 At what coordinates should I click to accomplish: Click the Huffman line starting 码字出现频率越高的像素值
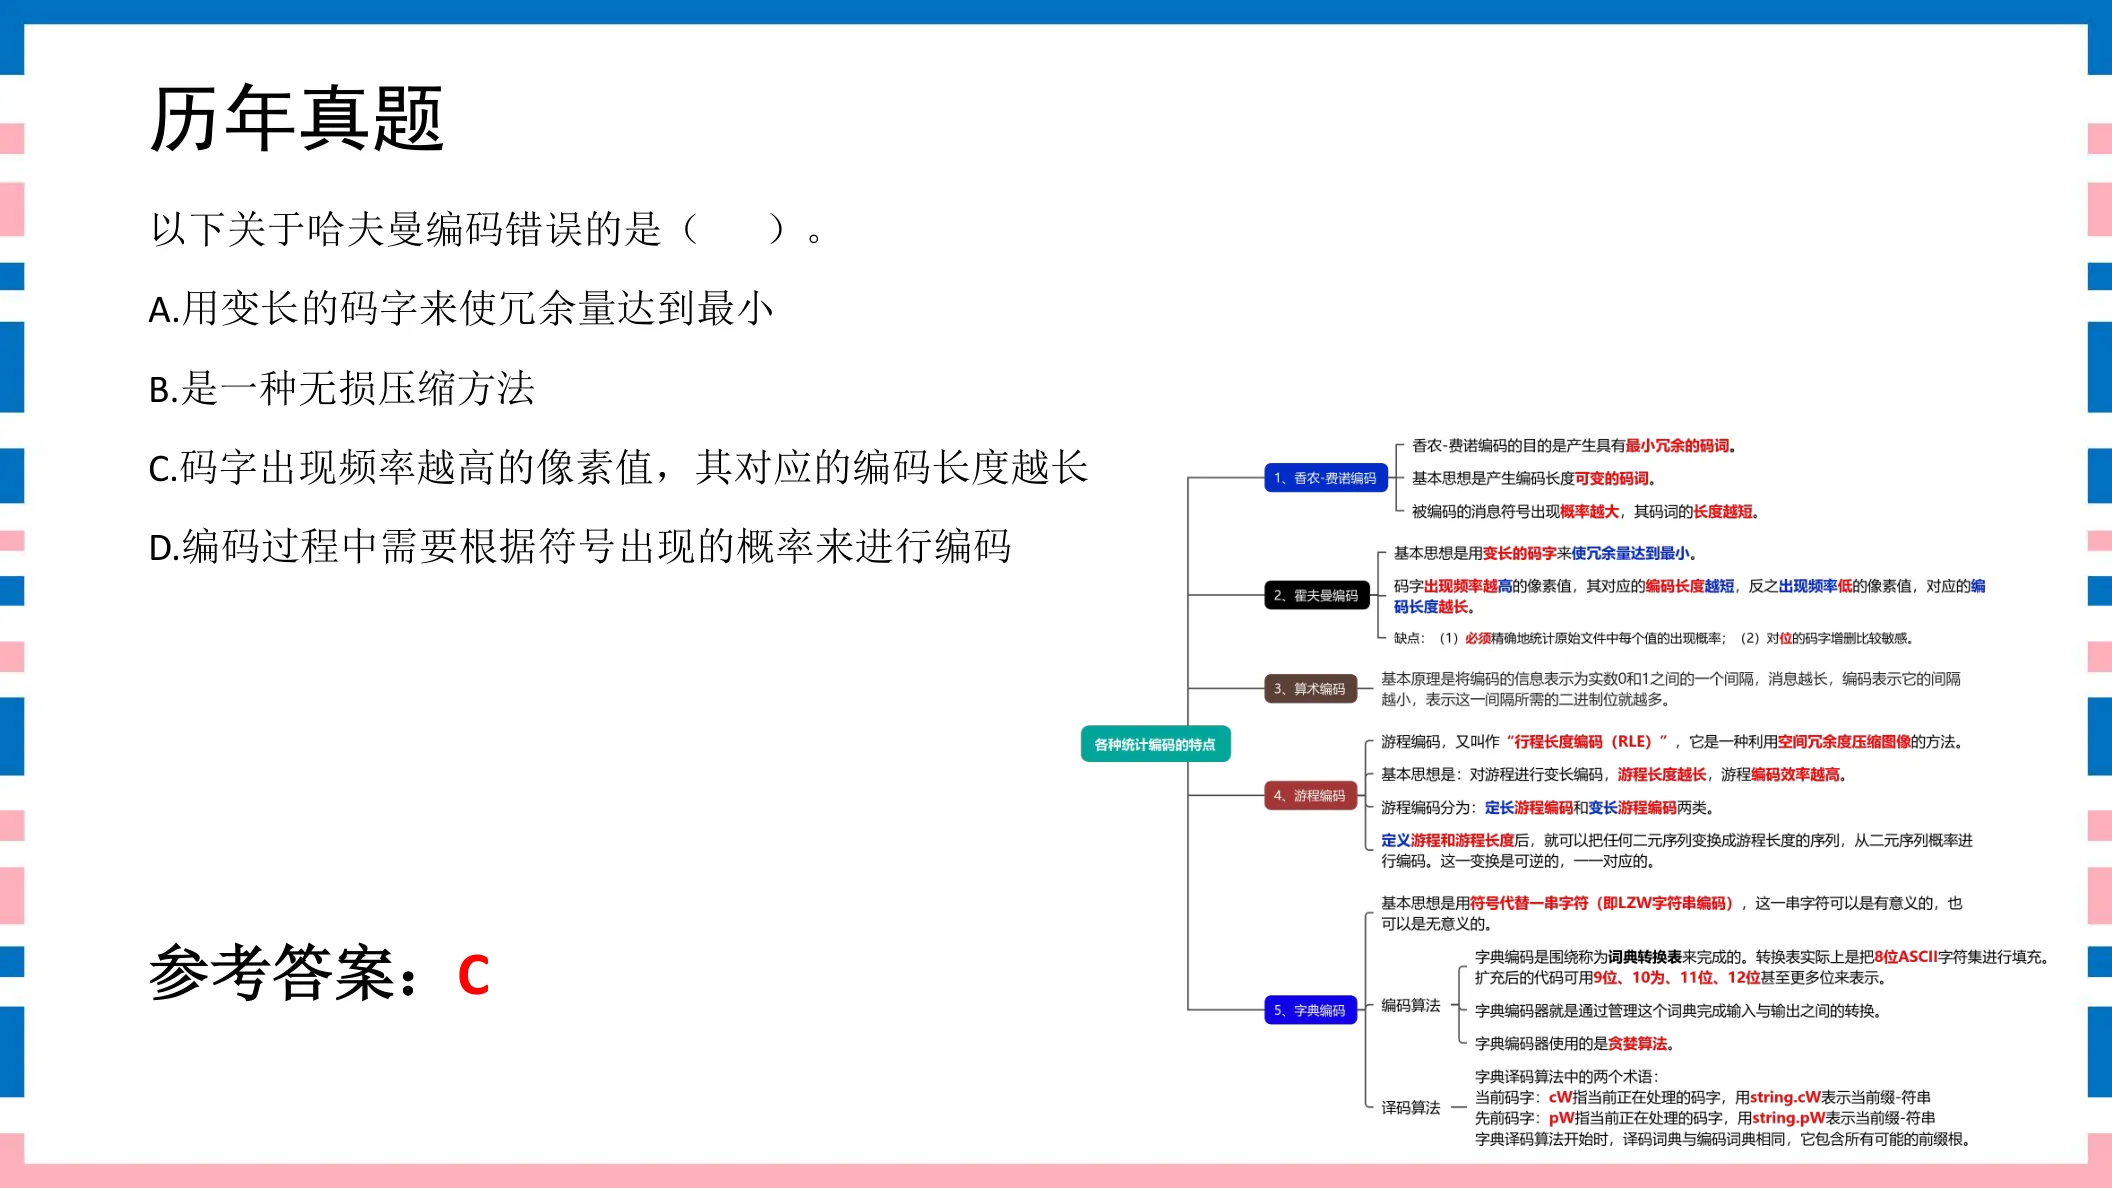(1689, 596)
